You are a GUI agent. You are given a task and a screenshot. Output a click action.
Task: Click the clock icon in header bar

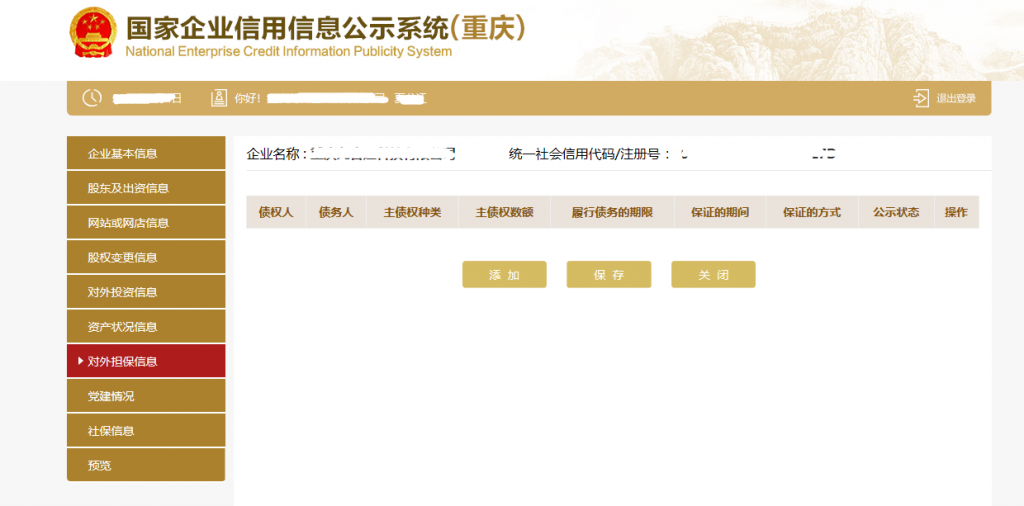(92, 98)
